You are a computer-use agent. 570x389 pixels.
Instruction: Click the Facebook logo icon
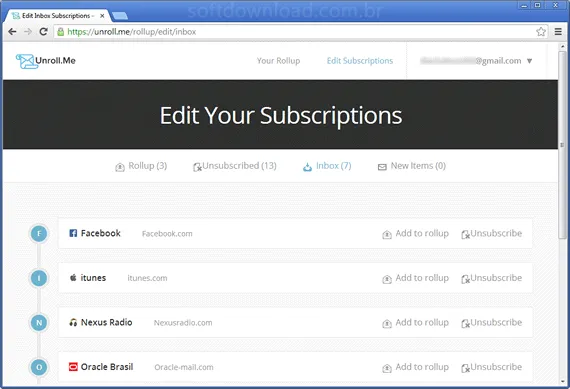click(x=73, y=233)
